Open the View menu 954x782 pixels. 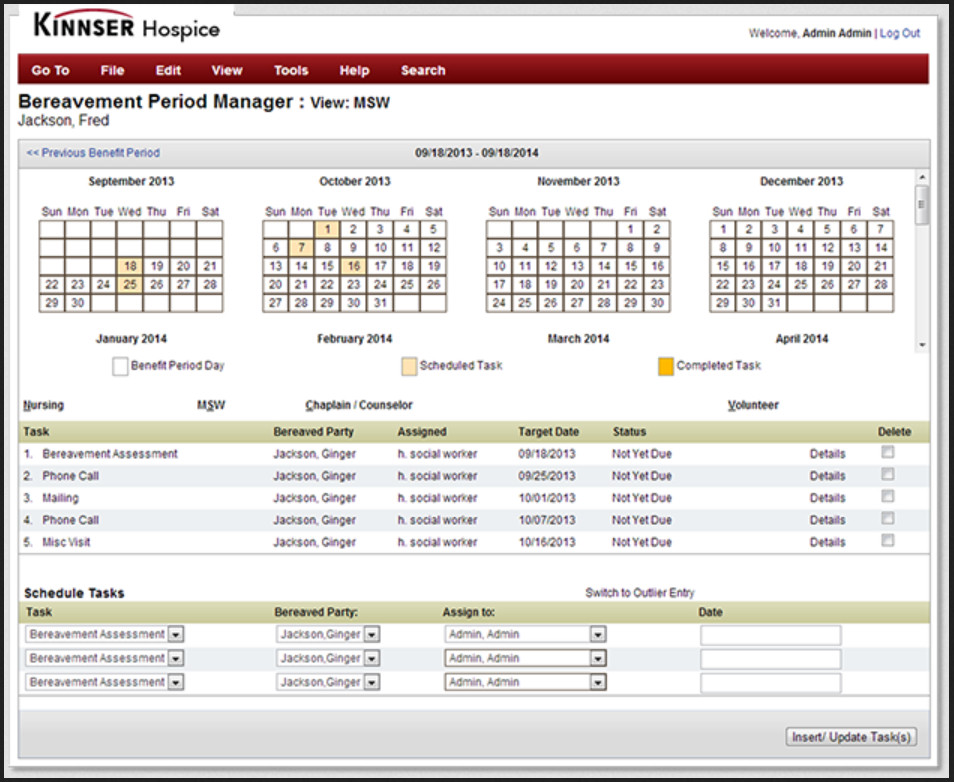(x=227, y=70)
